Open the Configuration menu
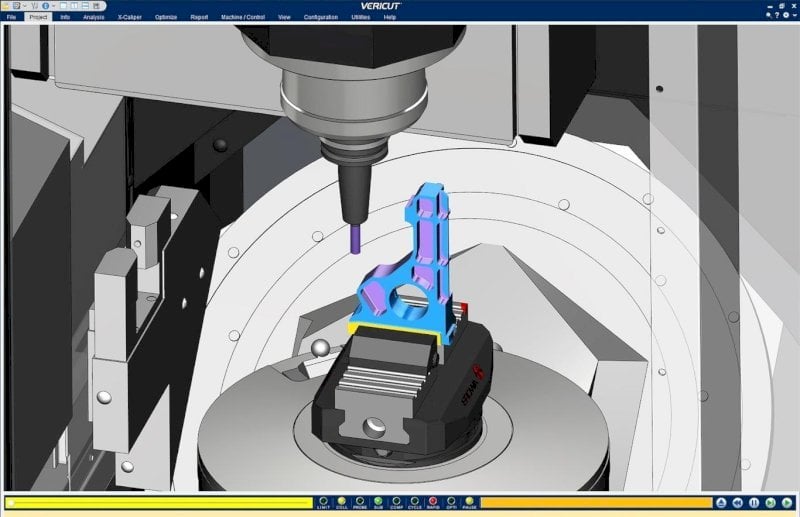The width and height of the screenshot is (800, 517). [x=321, y=17]
